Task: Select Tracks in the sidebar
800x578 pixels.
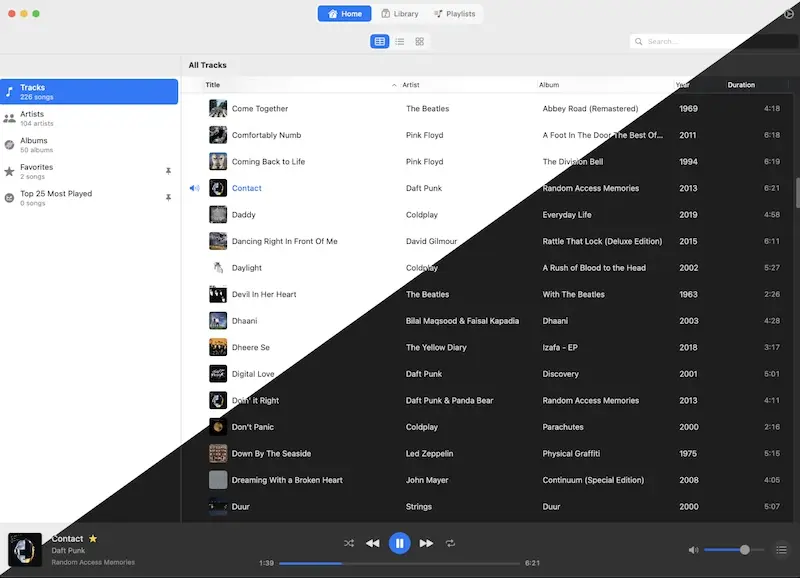Action: (89, 92)
